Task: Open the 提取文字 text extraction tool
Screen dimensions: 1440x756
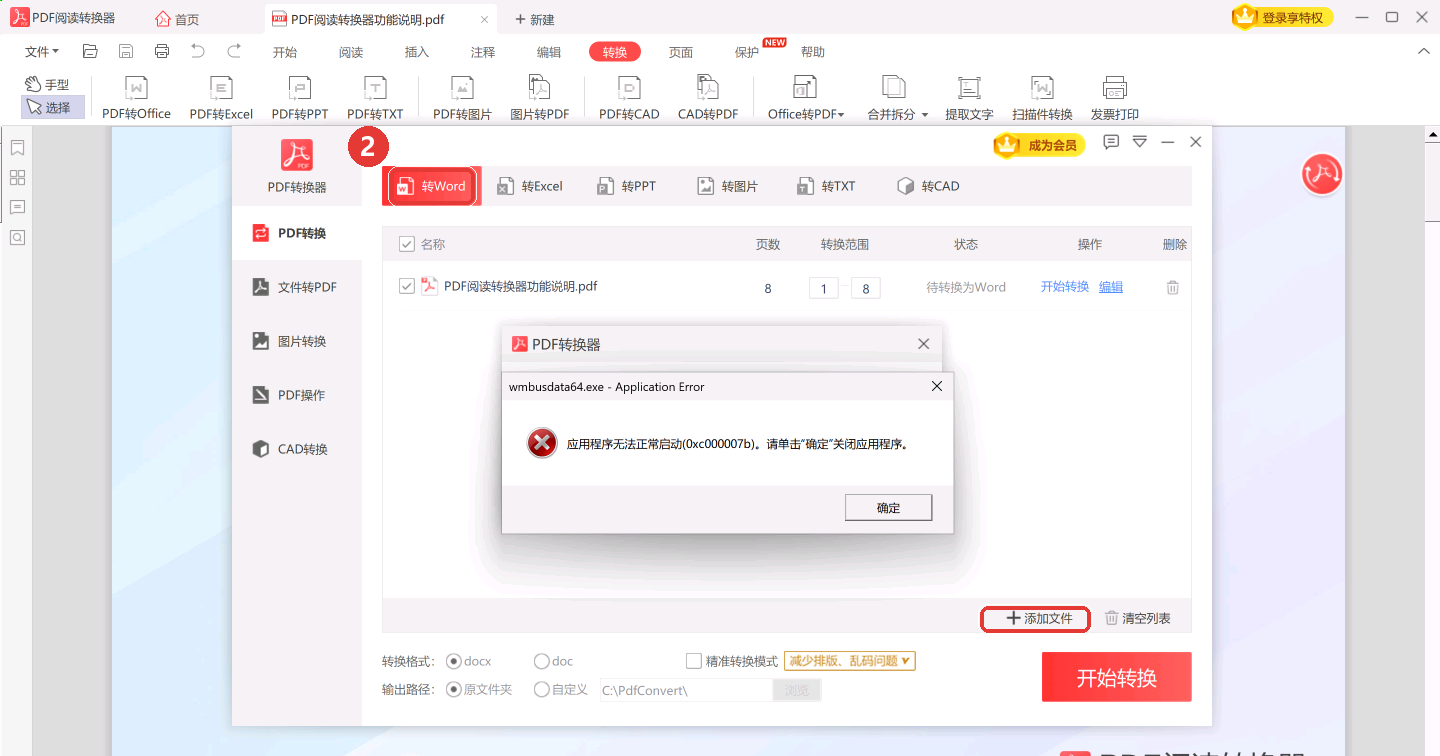Action: point(969,98)
